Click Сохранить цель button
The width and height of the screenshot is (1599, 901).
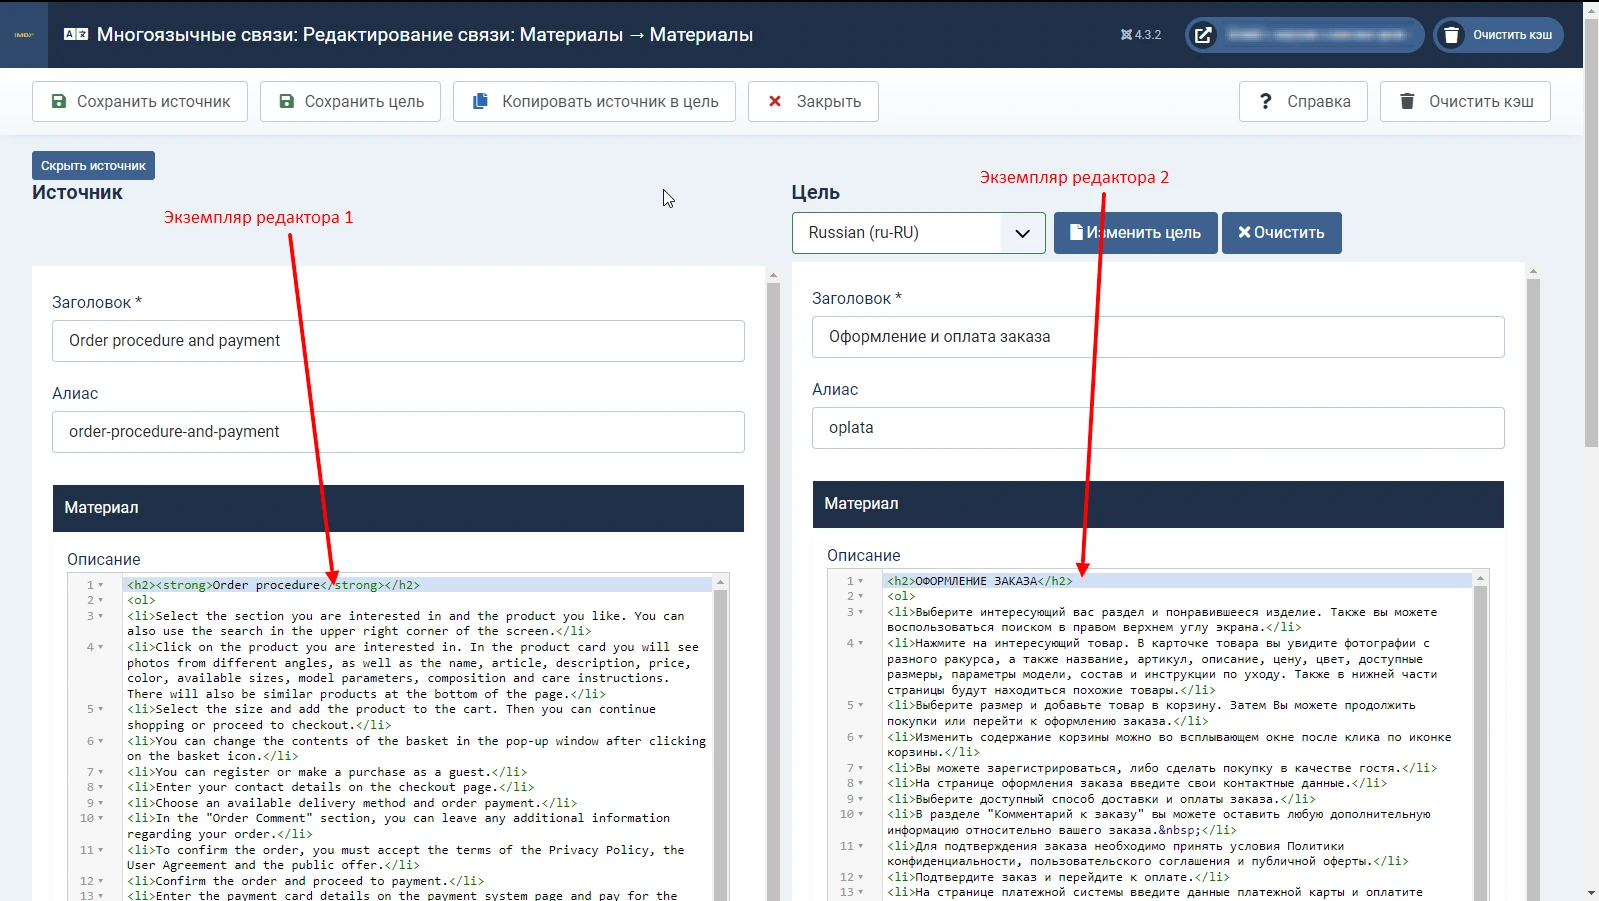tap(350, 101)
